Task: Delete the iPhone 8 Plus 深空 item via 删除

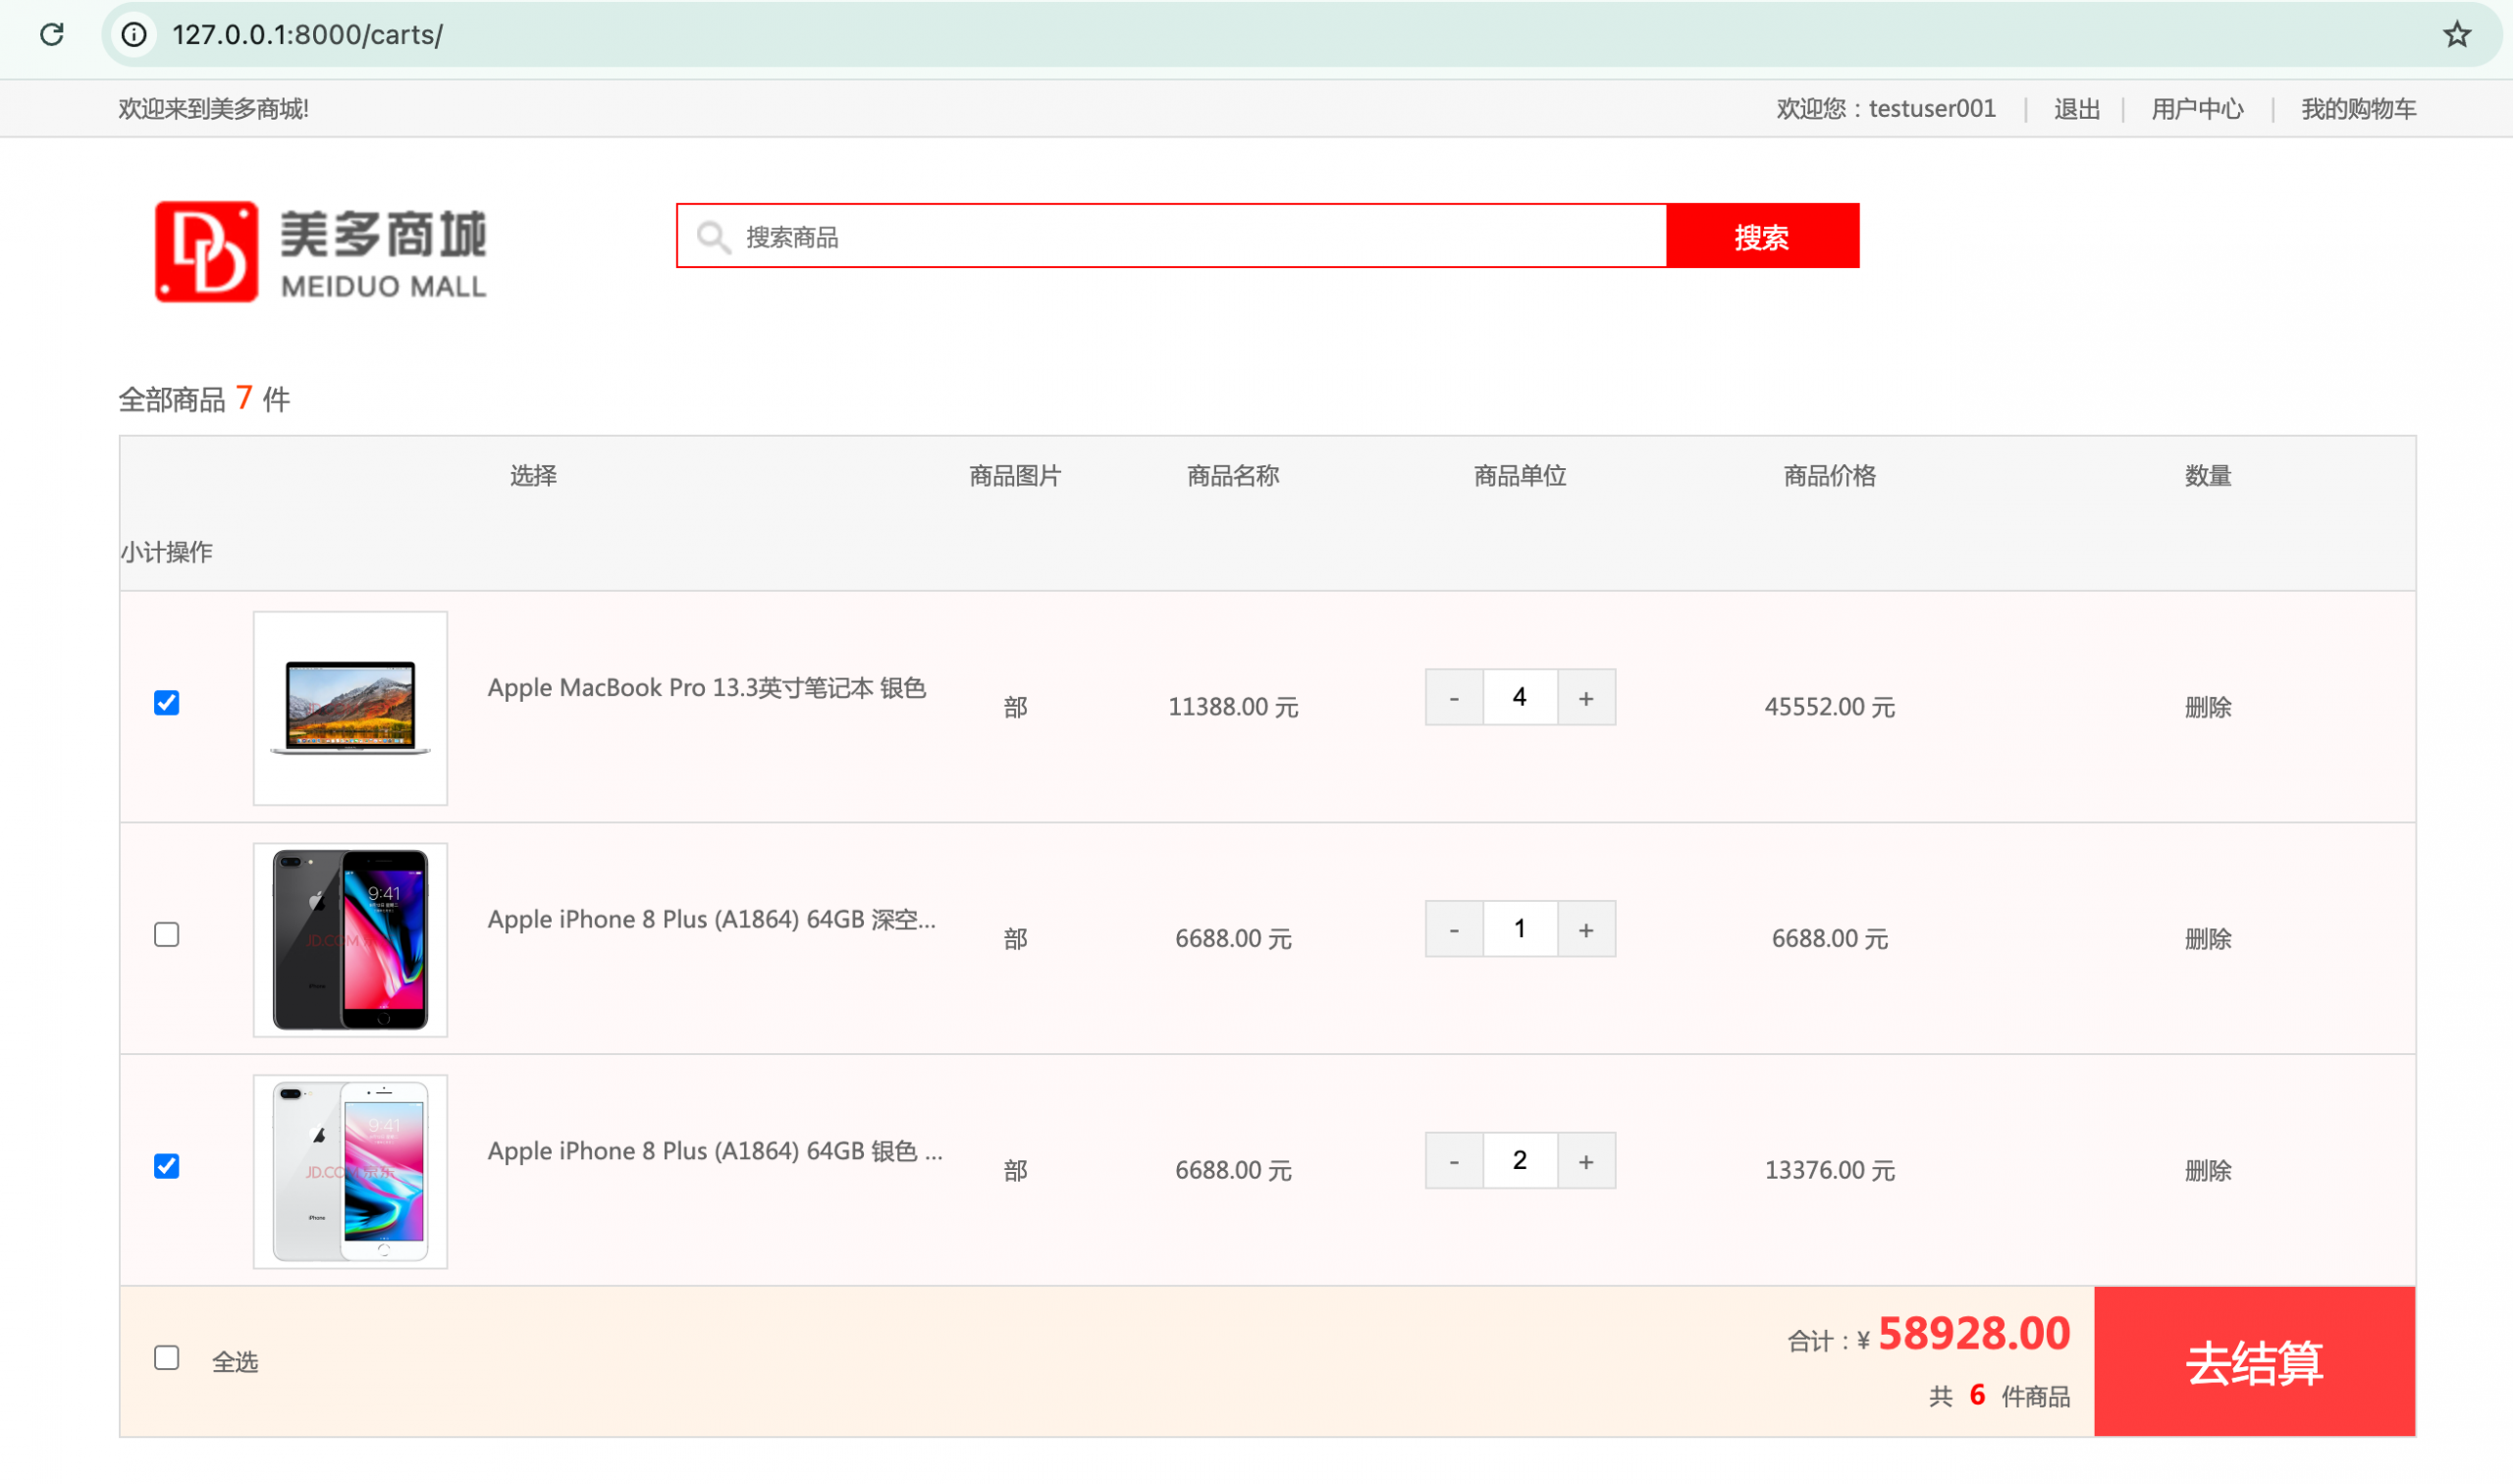Action: tap(2207, 938)
